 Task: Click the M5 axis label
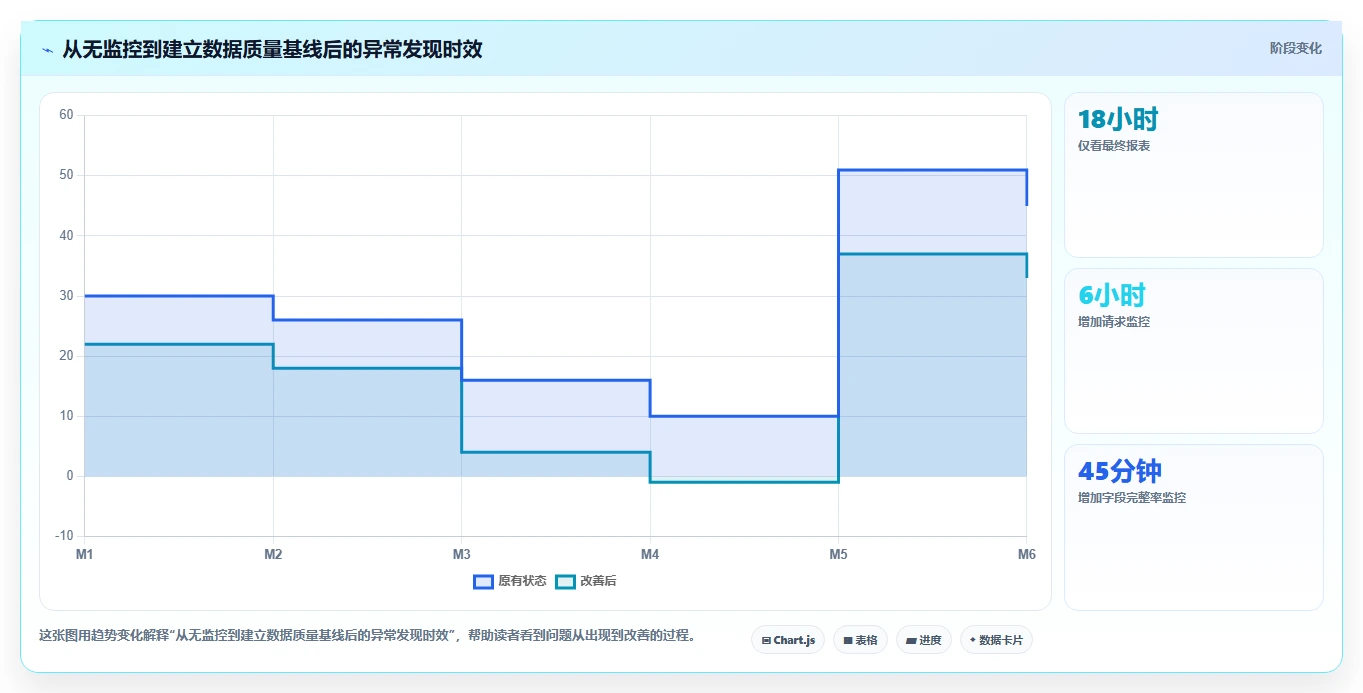coord(838,554)
